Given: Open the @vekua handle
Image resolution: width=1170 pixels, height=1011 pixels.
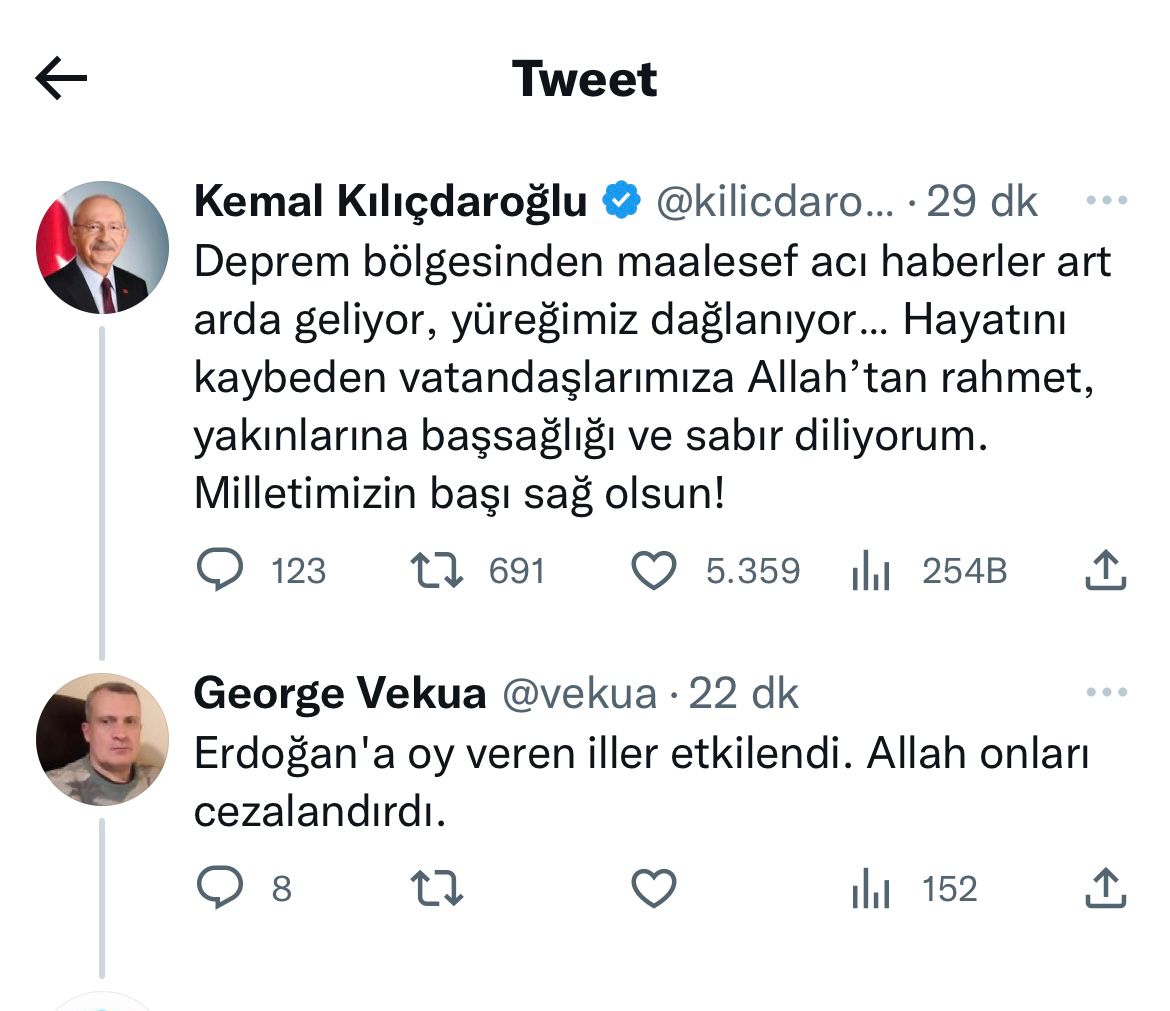Looking at the screenshot, I should 578,693.
